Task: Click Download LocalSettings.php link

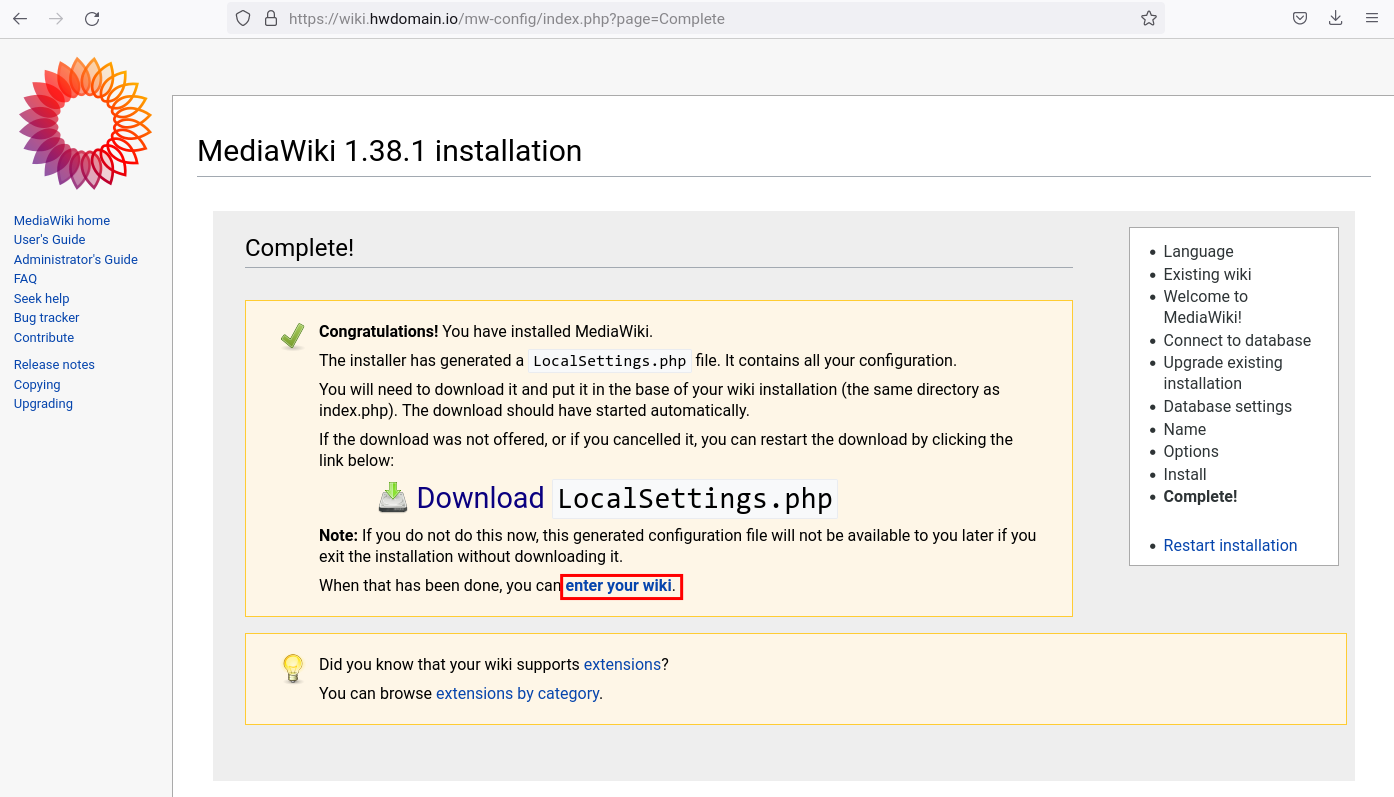Action: 625,498
